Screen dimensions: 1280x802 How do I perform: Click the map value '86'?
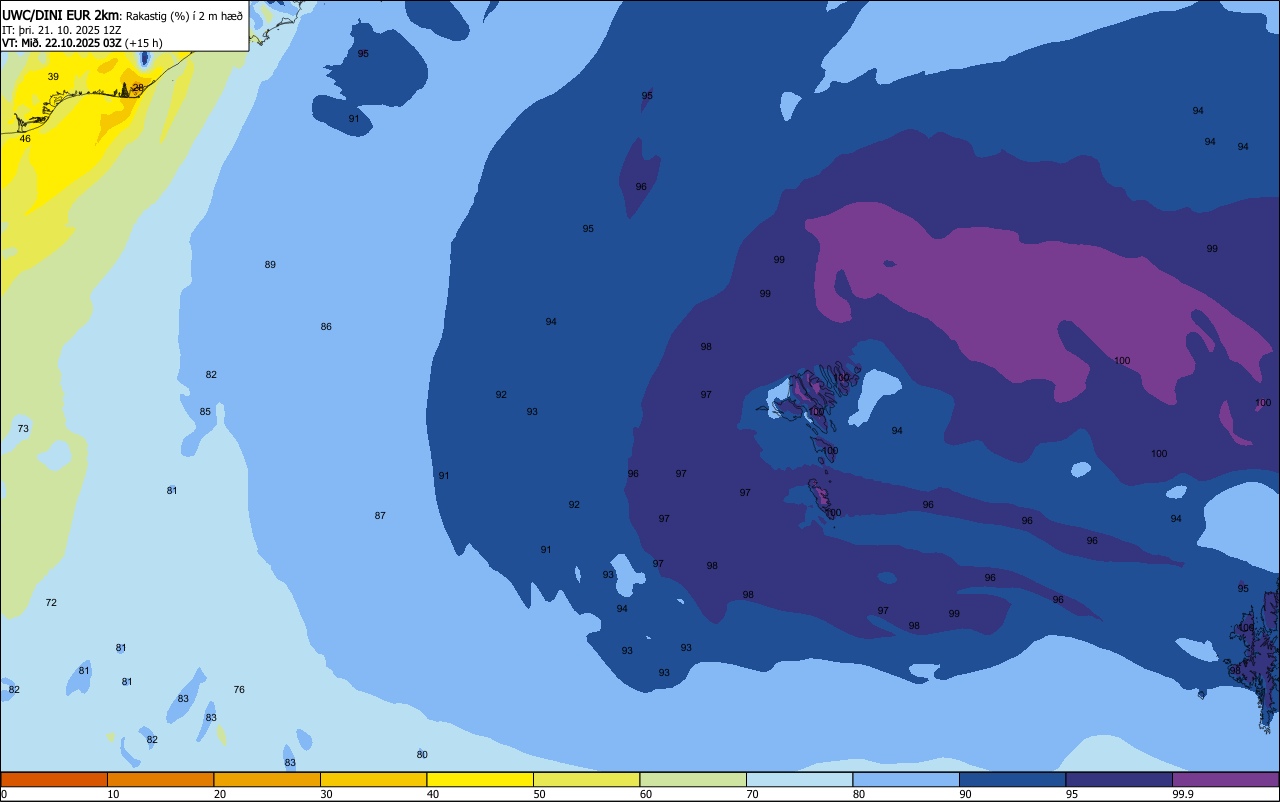tap(326, 327)
